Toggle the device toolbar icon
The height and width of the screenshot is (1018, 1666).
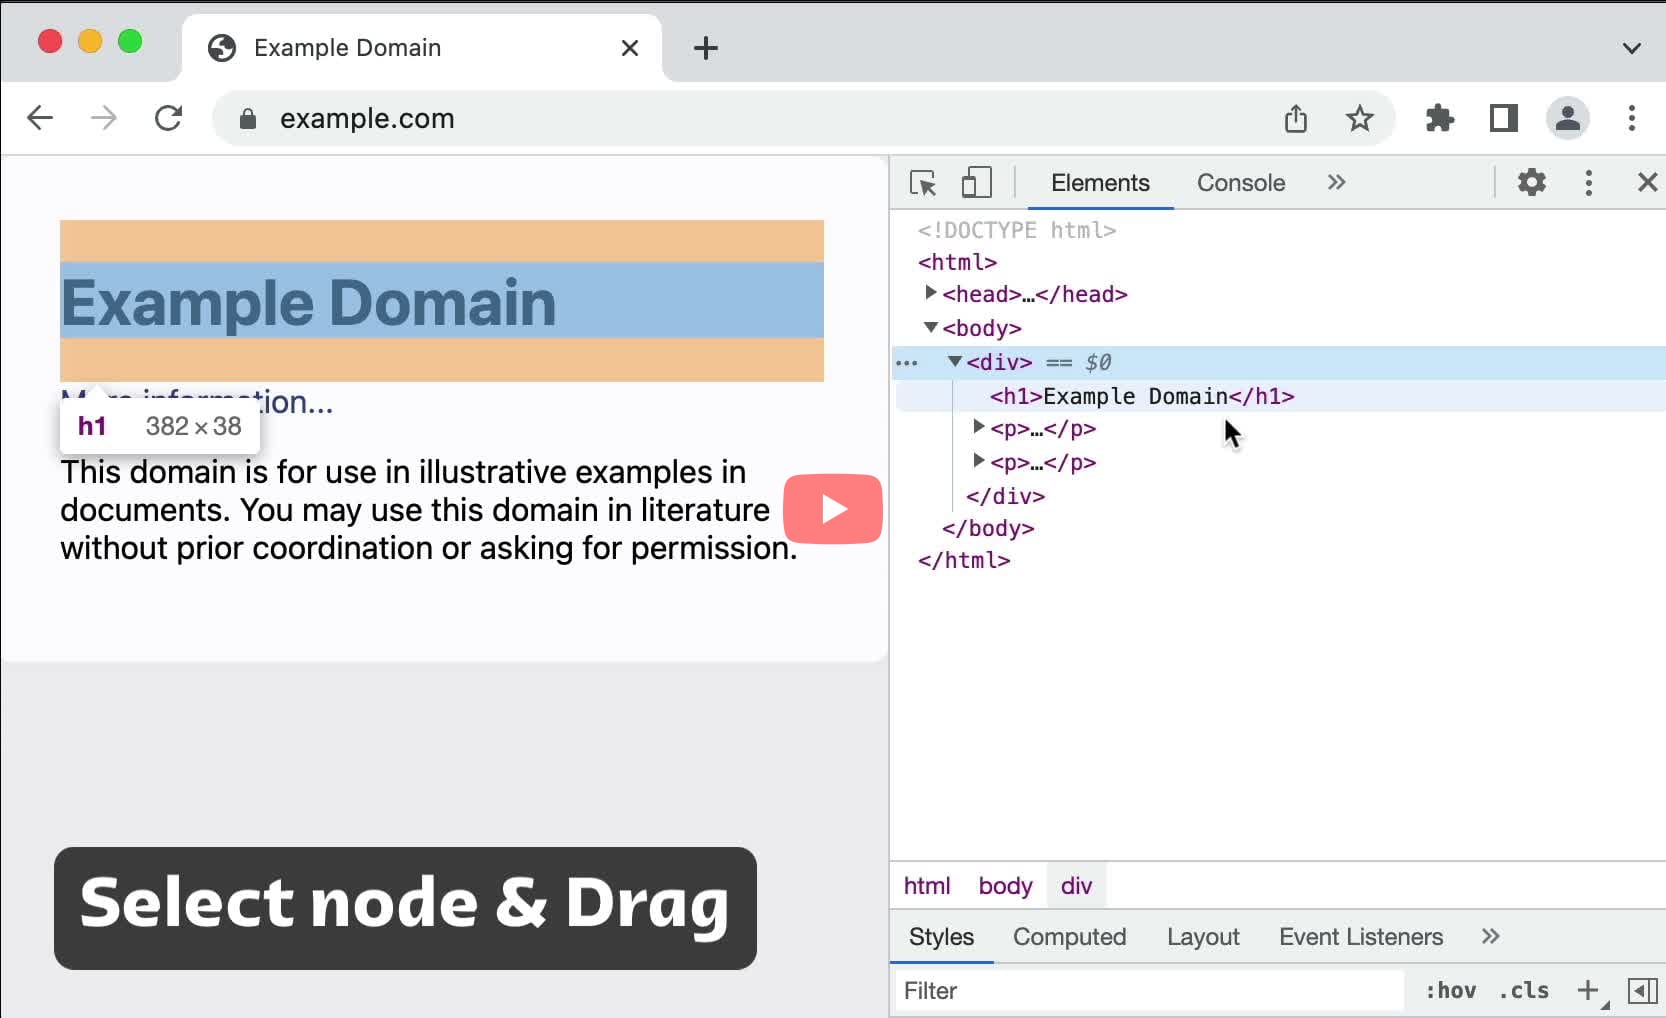pyautogui.click(x=976, y=183)
